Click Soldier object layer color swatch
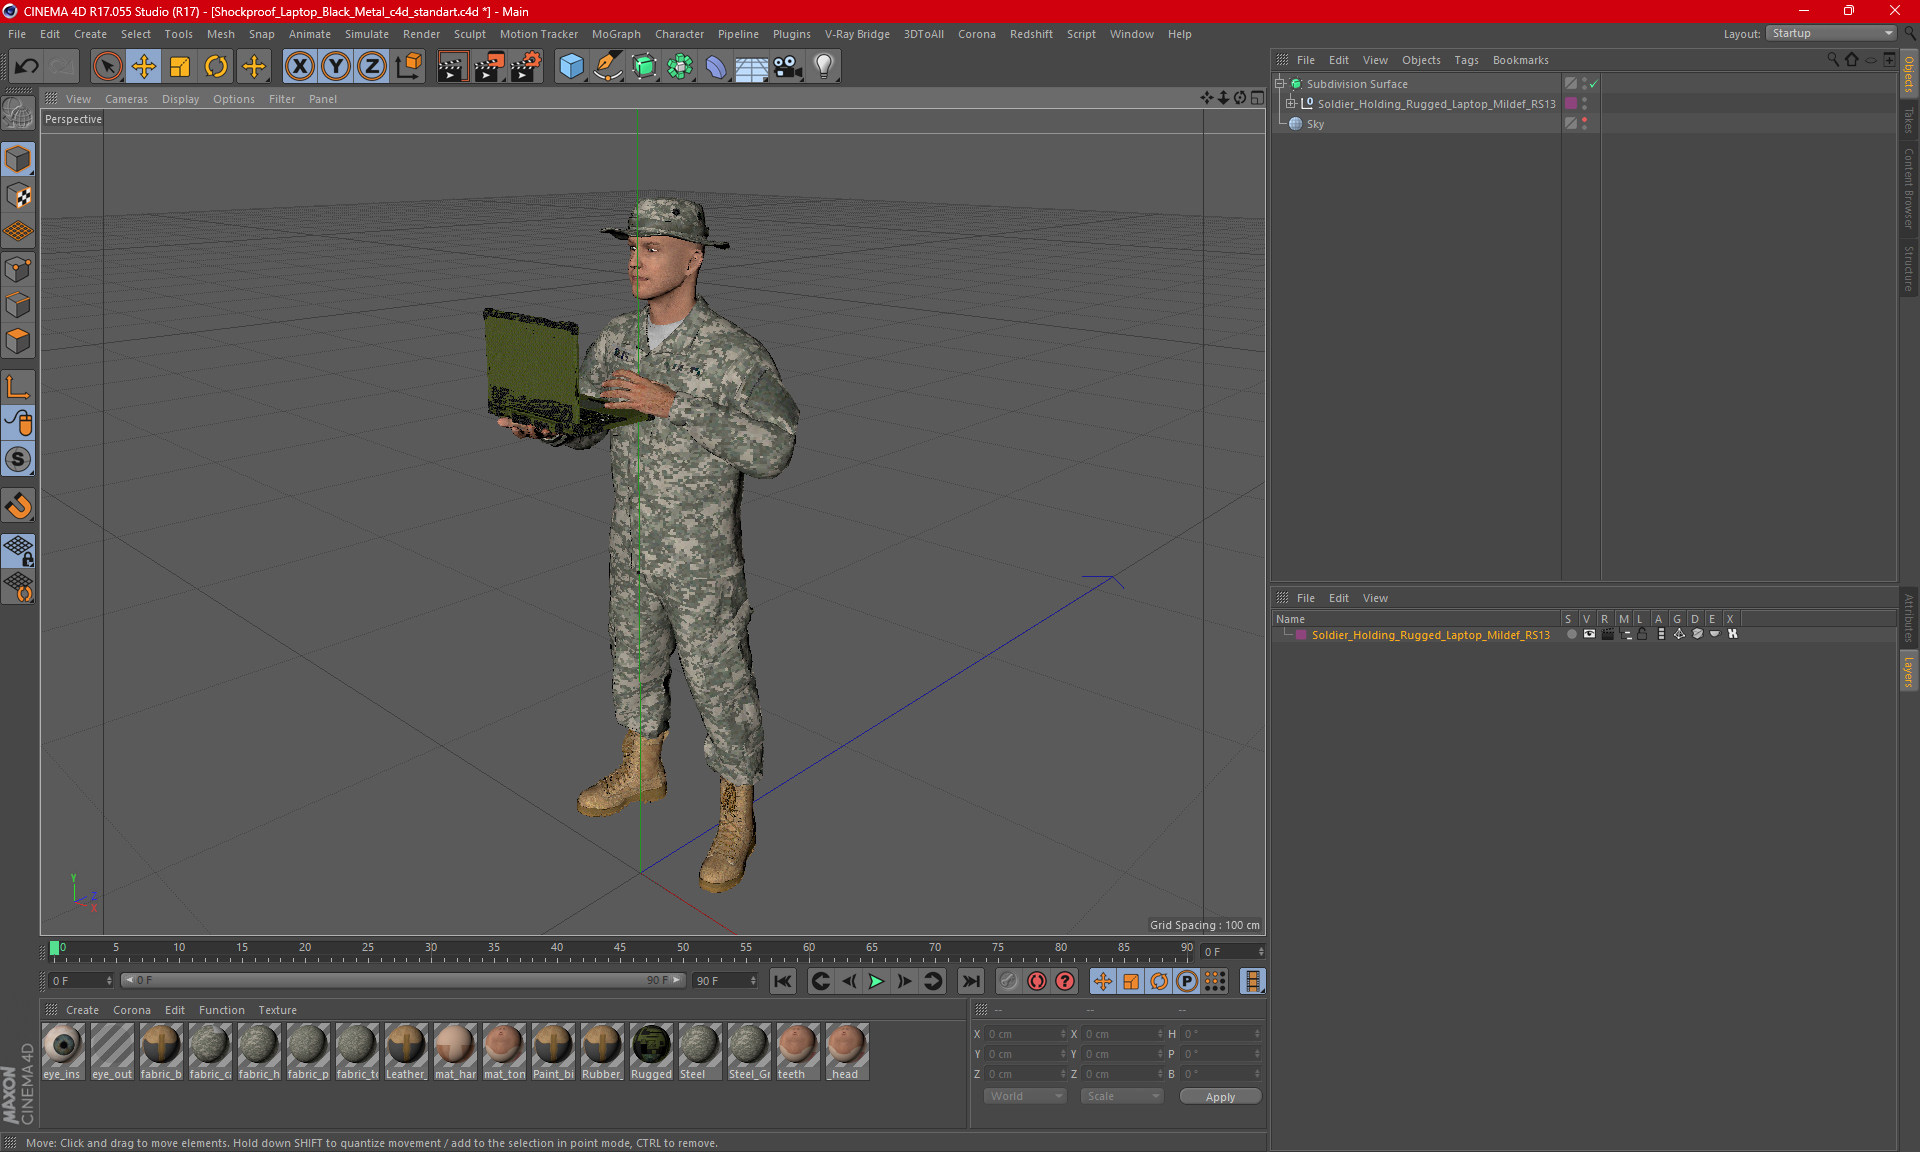 tap(1571, 104)
